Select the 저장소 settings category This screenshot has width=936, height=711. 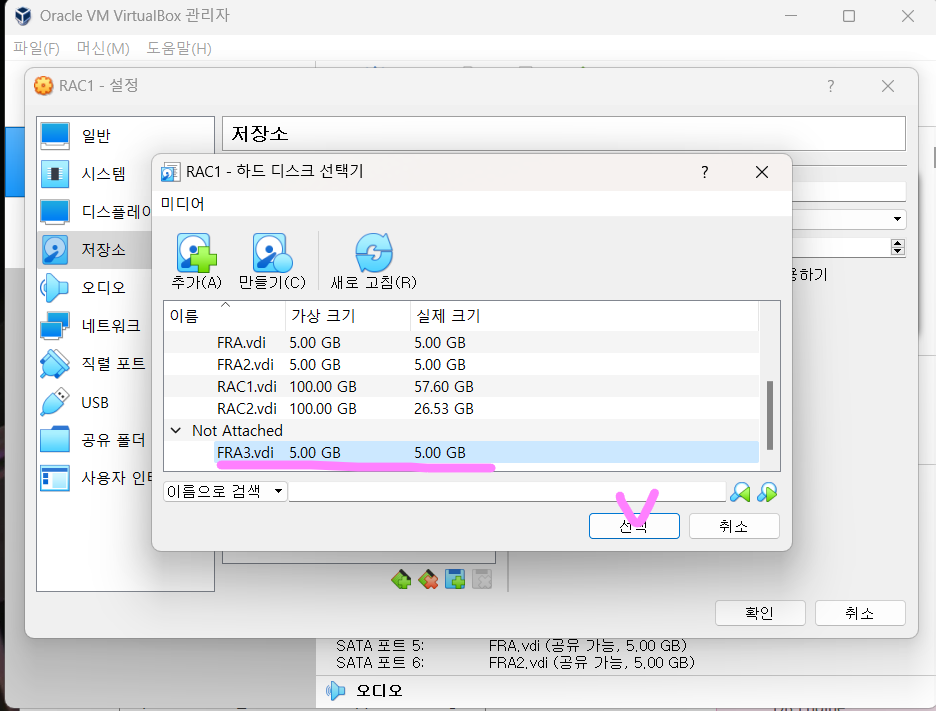pos(96,250)
